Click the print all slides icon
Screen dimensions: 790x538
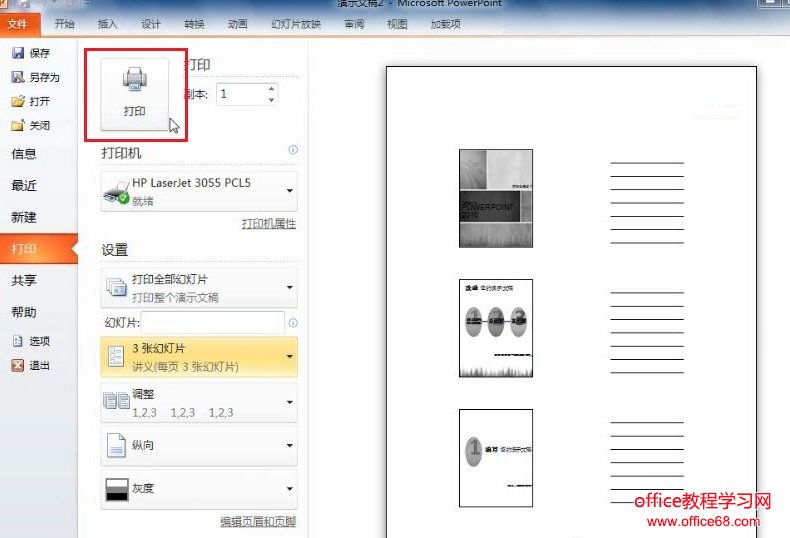pos(116,287)
